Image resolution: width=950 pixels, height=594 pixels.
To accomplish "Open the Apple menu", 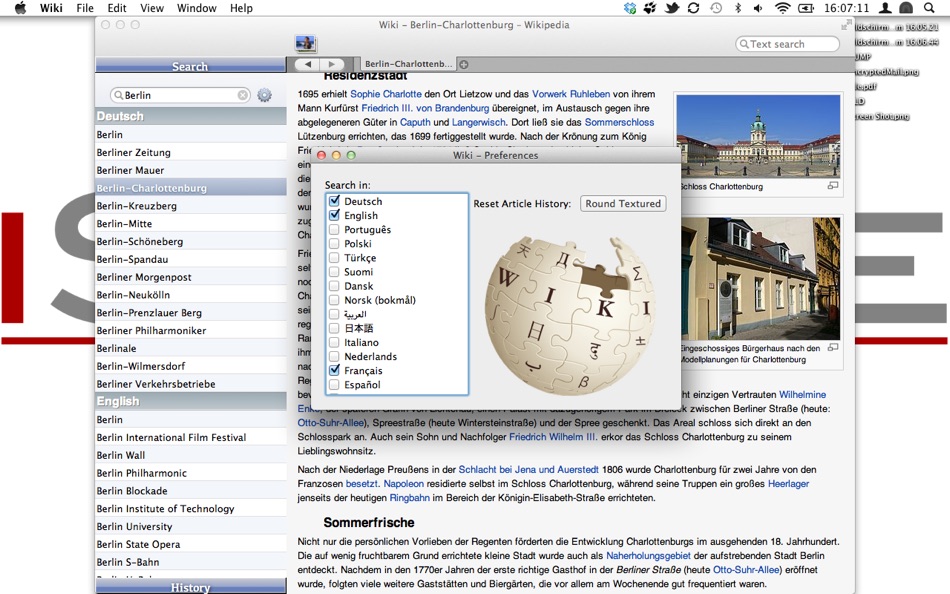I will [20, 8].
